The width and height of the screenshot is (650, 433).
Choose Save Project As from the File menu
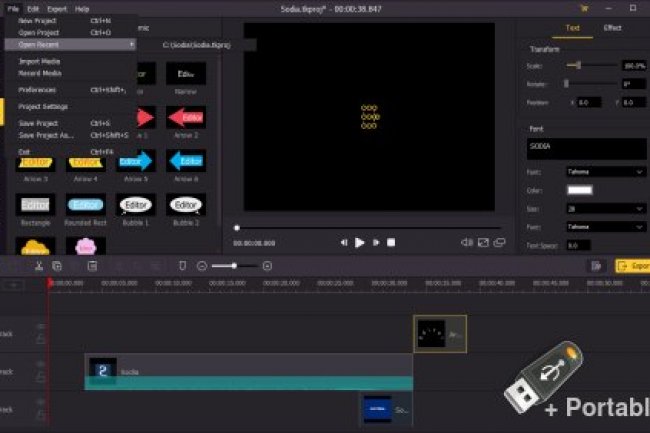[70, 135]
